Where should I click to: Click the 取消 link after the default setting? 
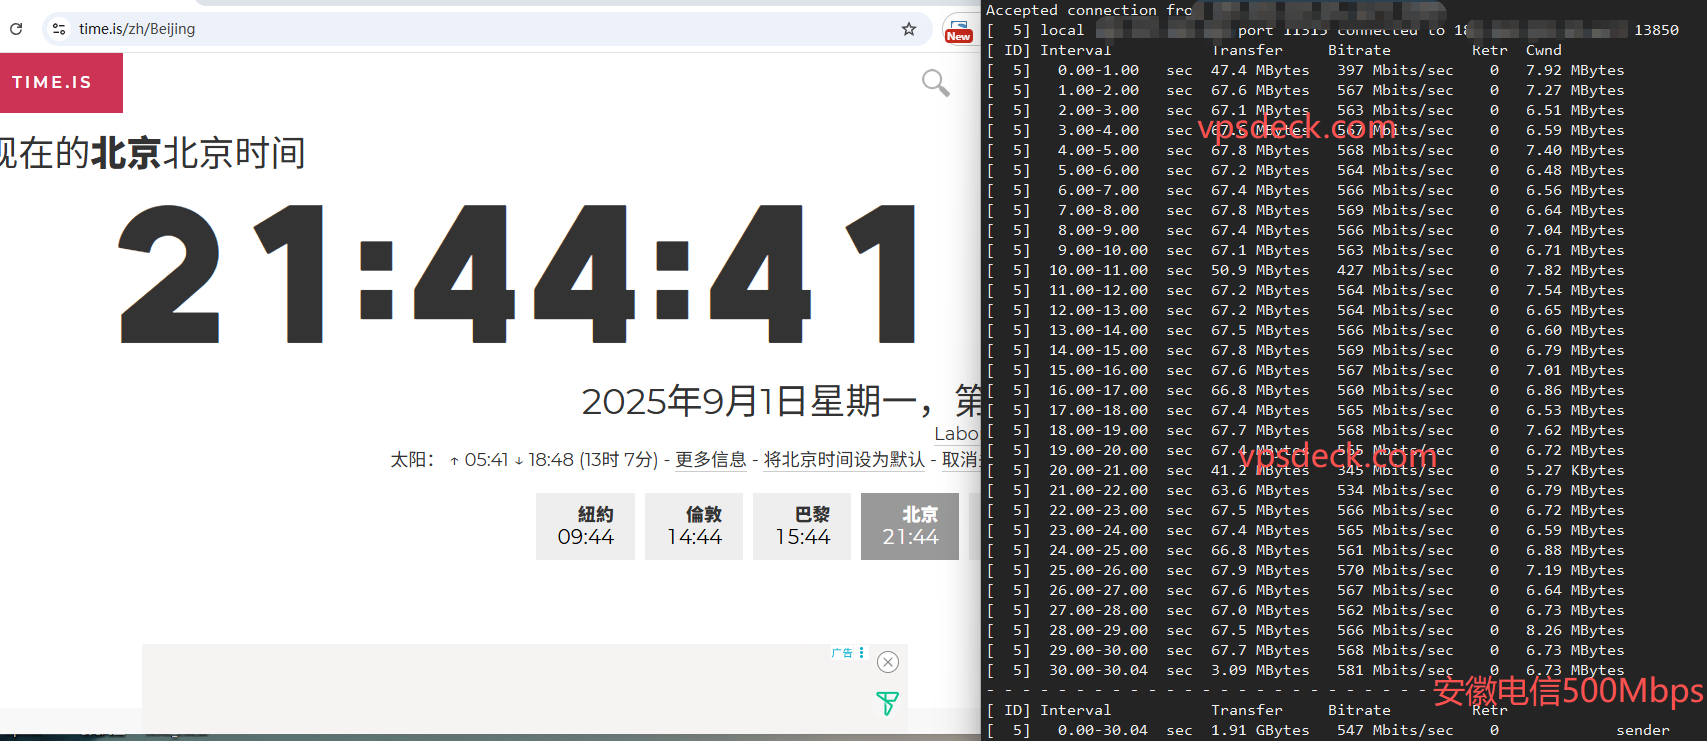(960, 460)
